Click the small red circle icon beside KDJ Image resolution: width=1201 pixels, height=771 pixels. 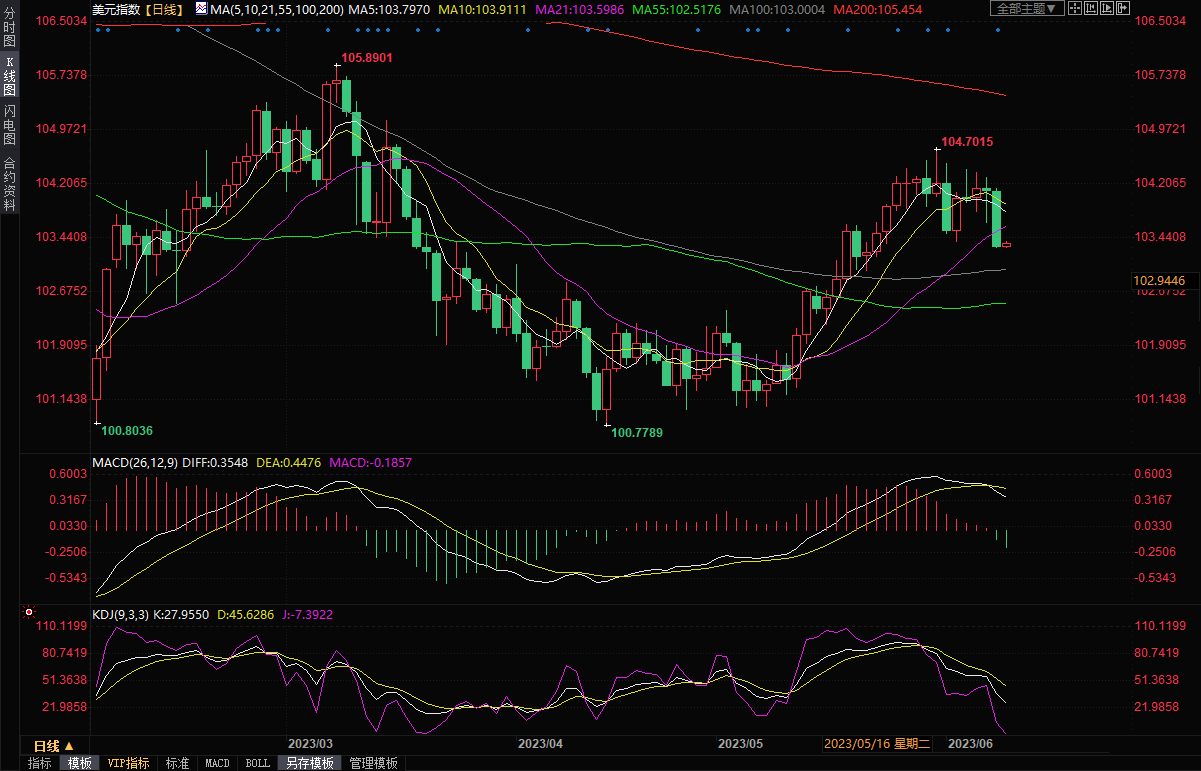[29, 611]
